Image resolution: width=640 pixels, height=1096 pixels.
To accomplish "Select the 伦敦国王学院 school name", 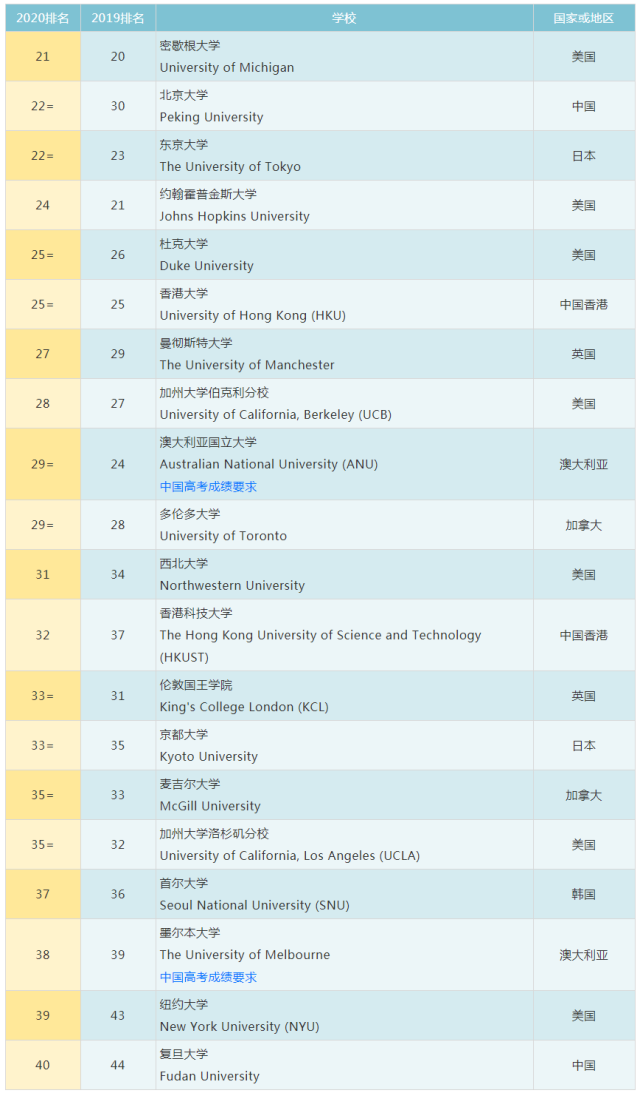I will click(x=196, y=685).
